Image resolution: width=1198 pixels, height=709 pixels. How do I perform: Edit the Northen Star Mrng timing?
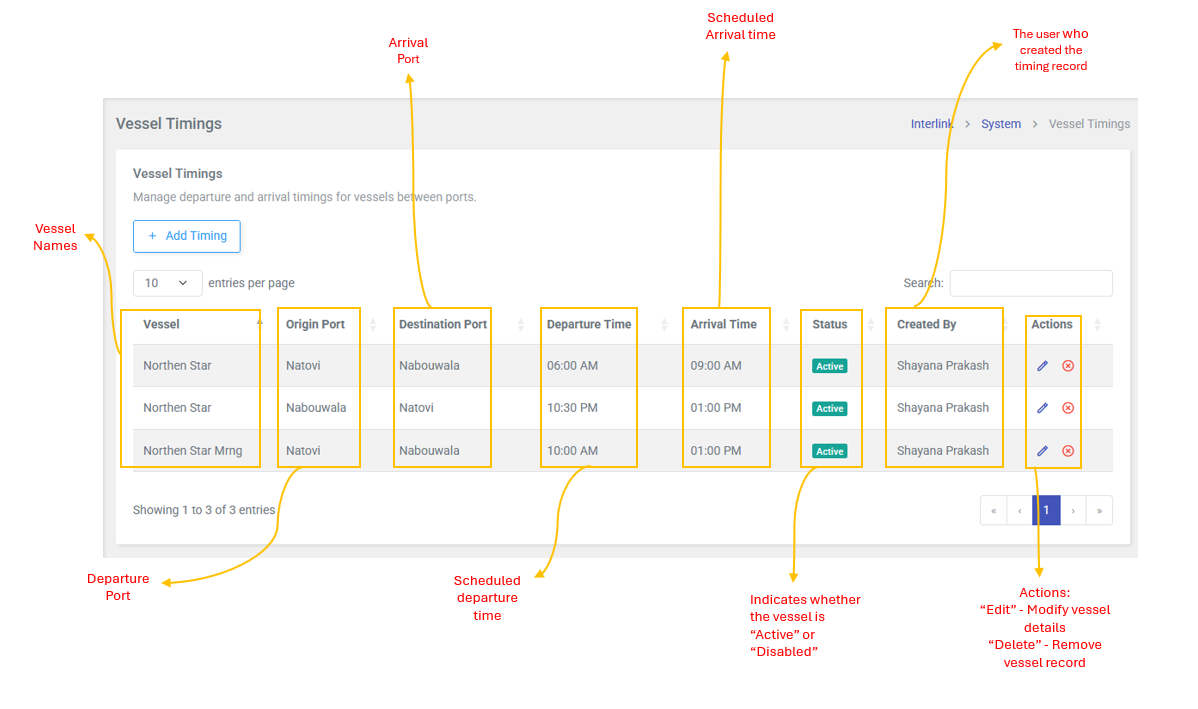[1042, 451]
